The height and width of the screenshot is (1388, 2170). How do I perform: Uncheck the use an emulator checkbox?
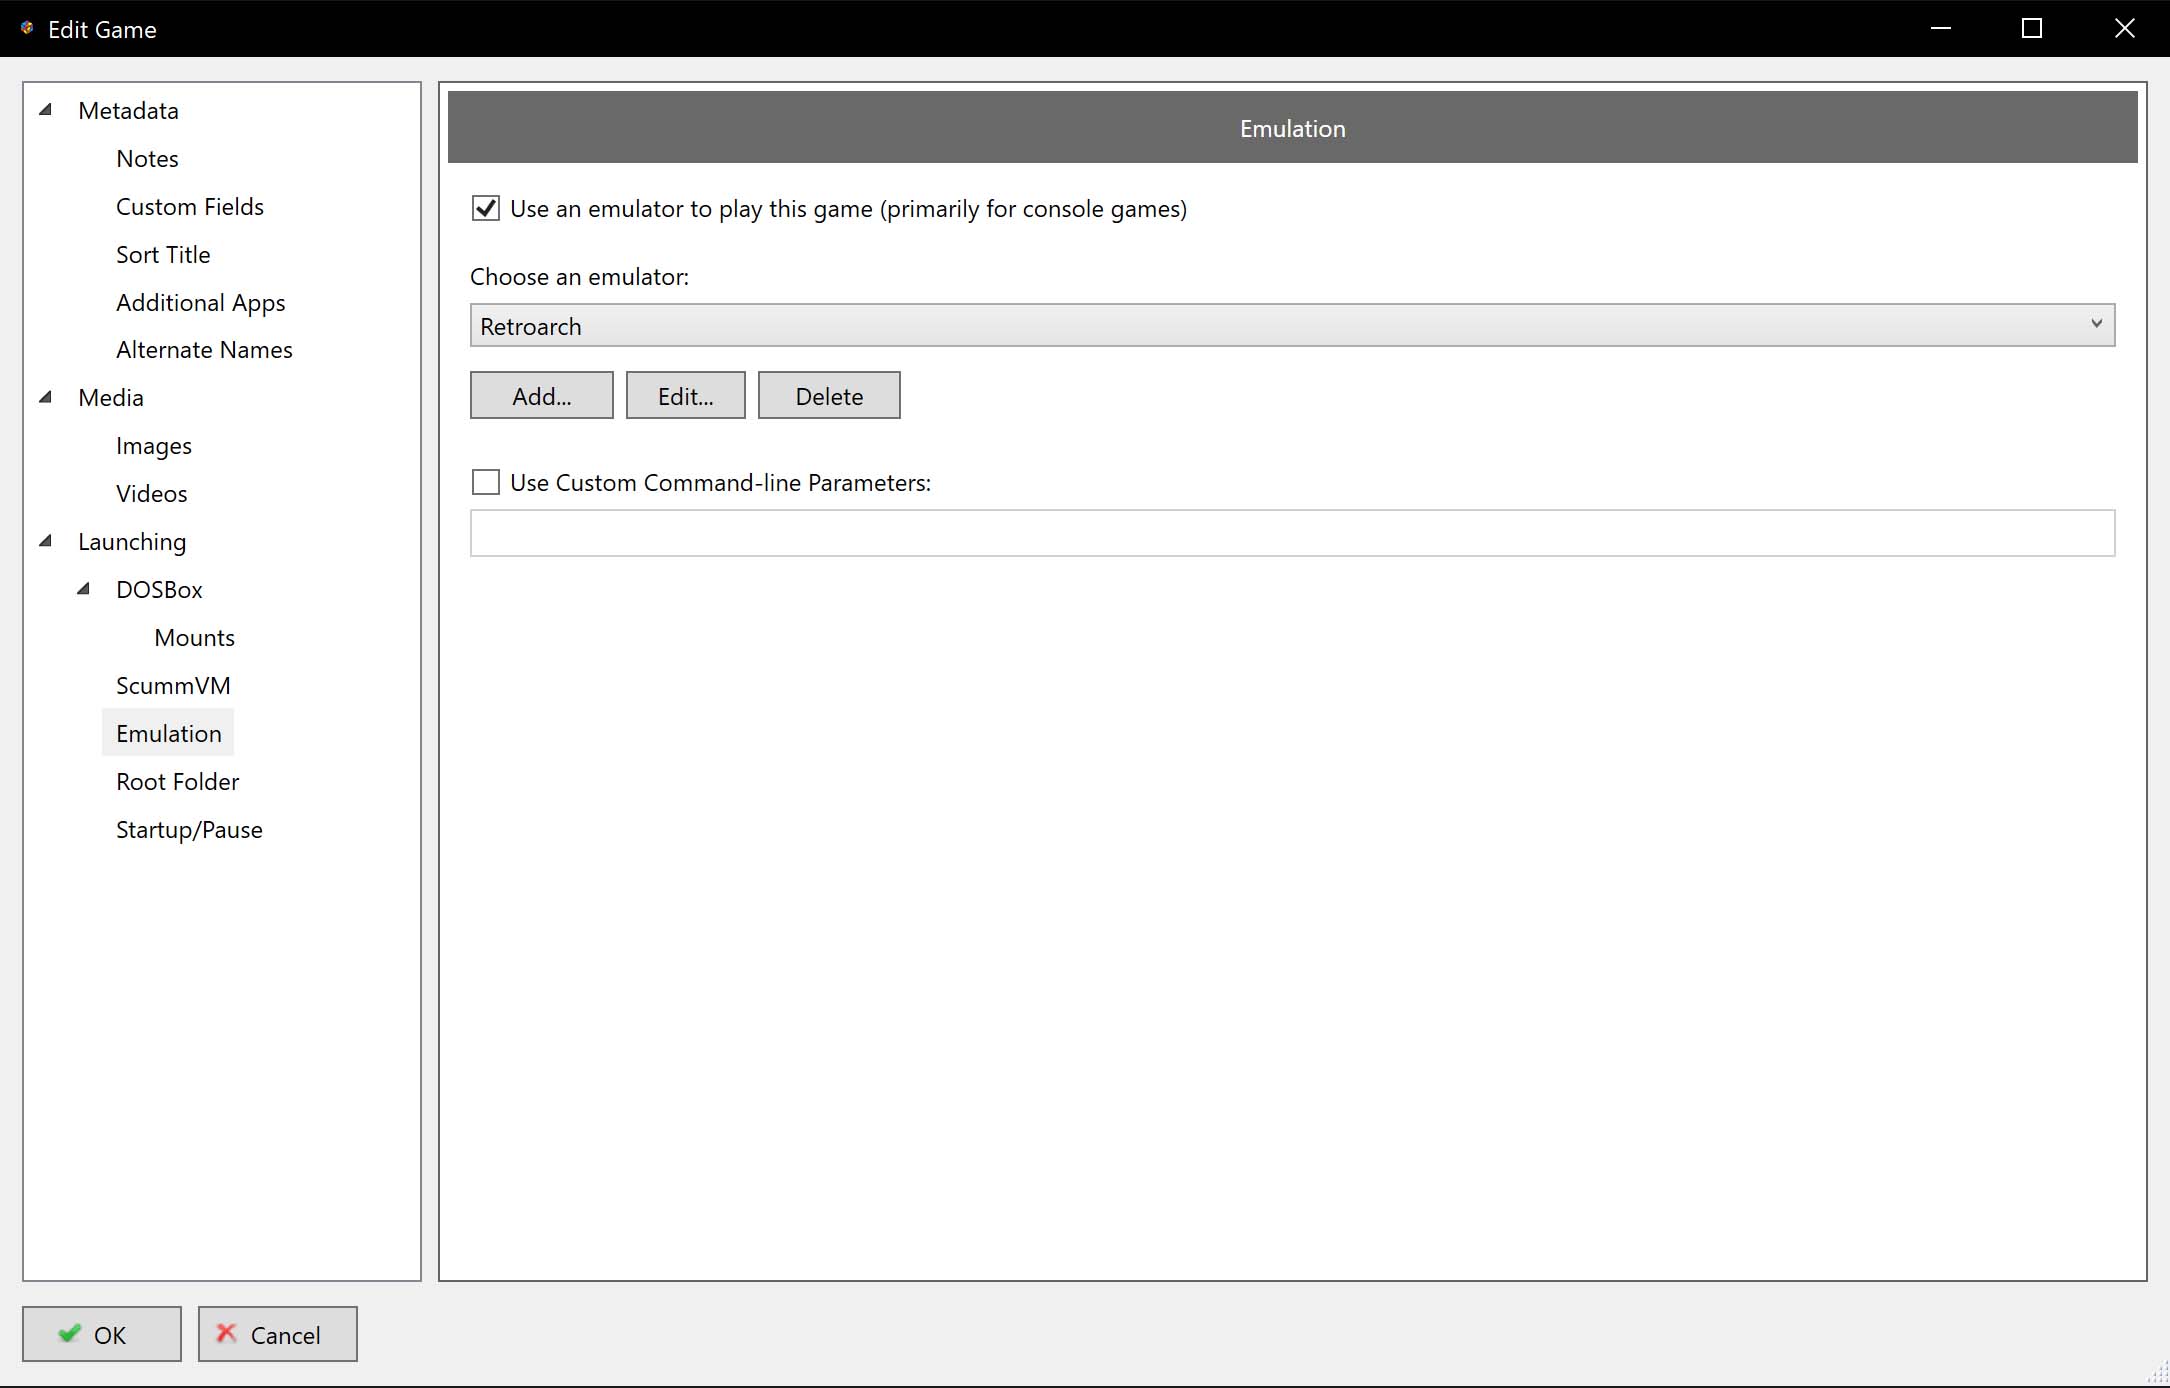coord(486,208)
